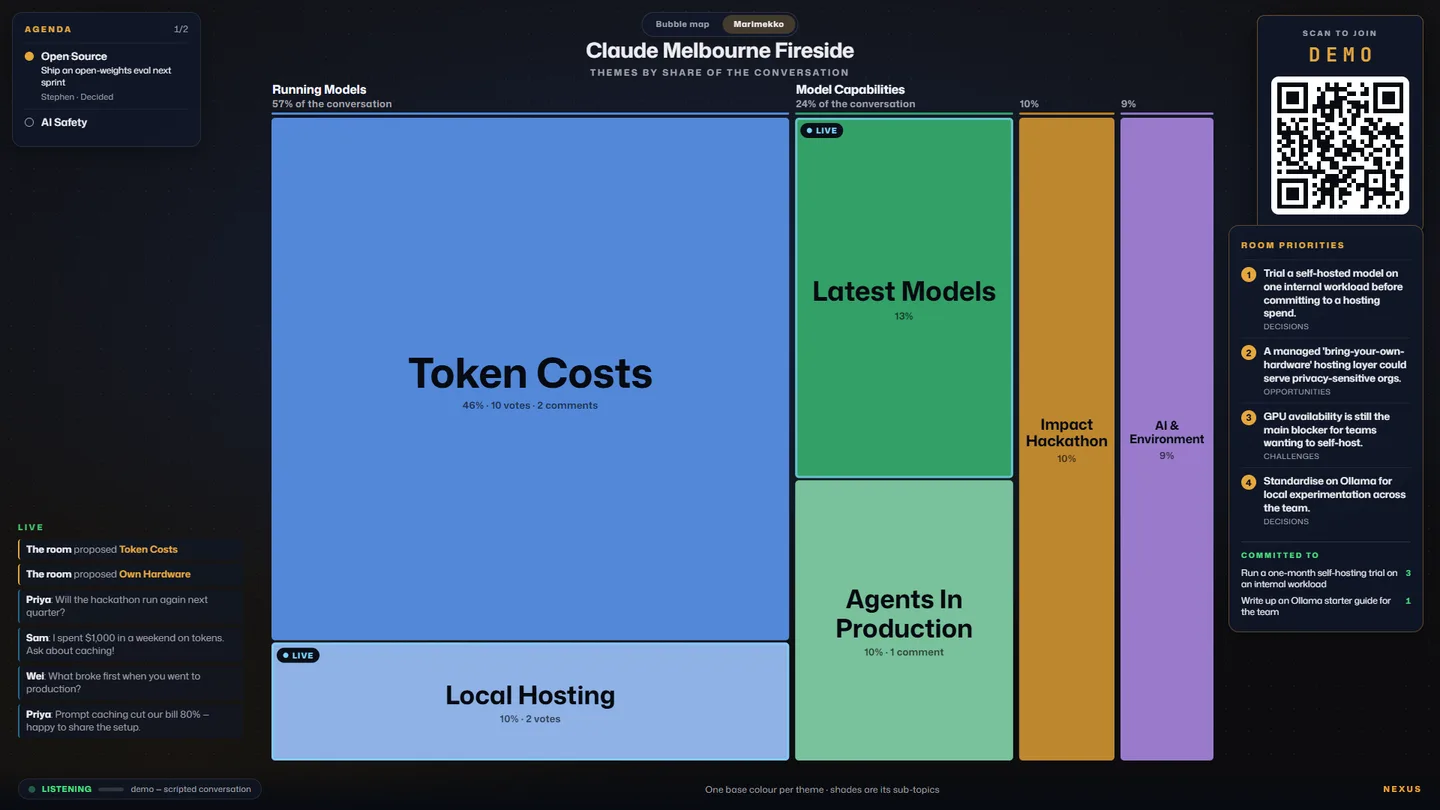Open the Impact Hackathon column
The height and width of the screenshot is (810, 1440).
click(1066, 439)
